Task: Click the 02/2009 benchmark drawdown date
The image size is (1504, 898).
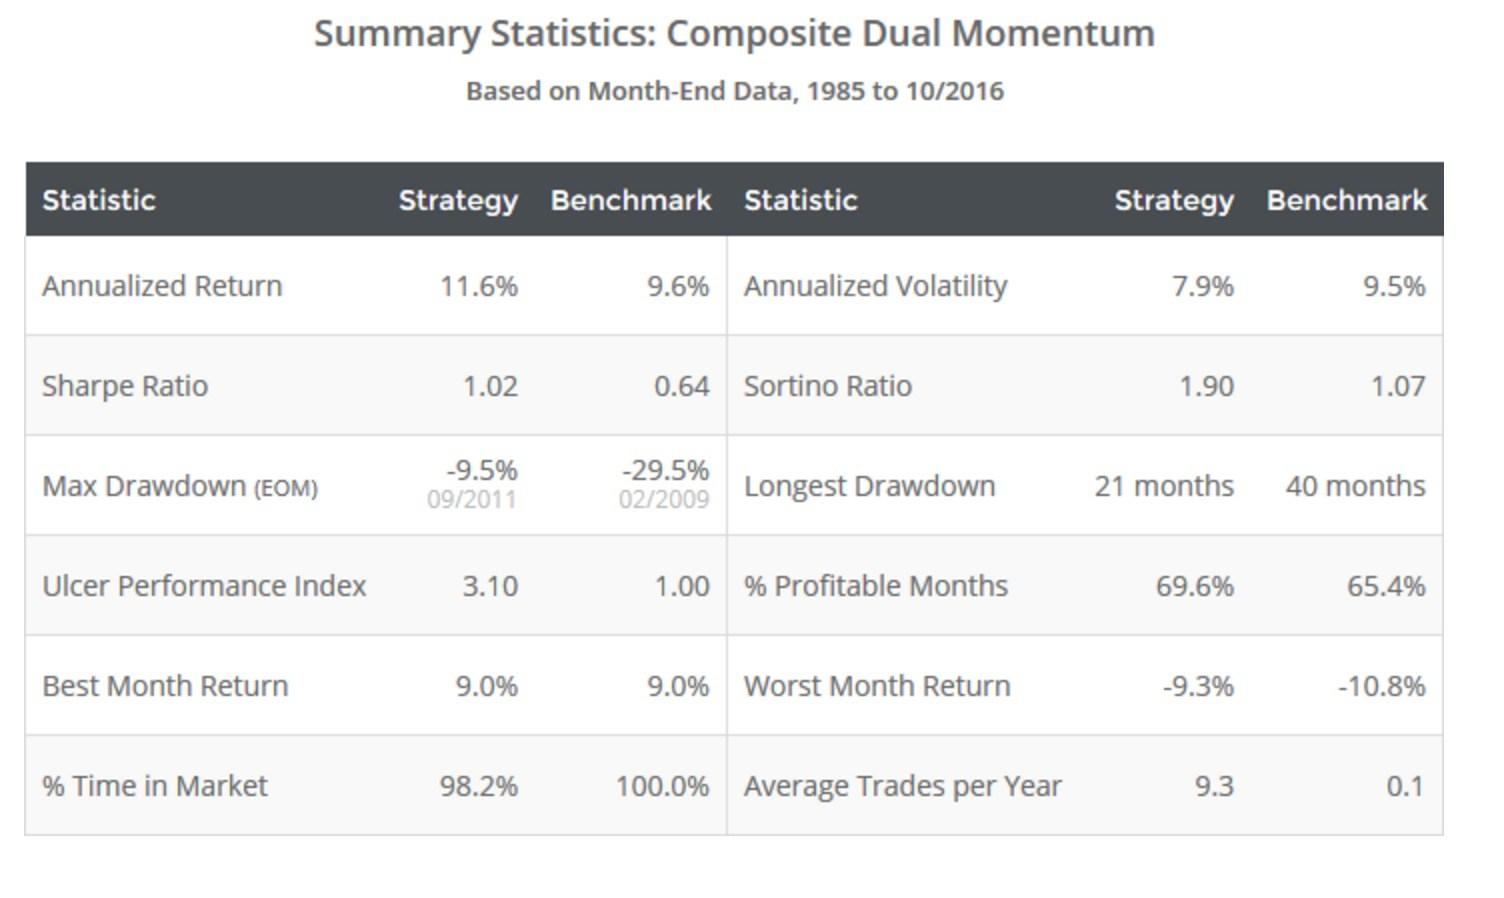Action: pos(663,500)
